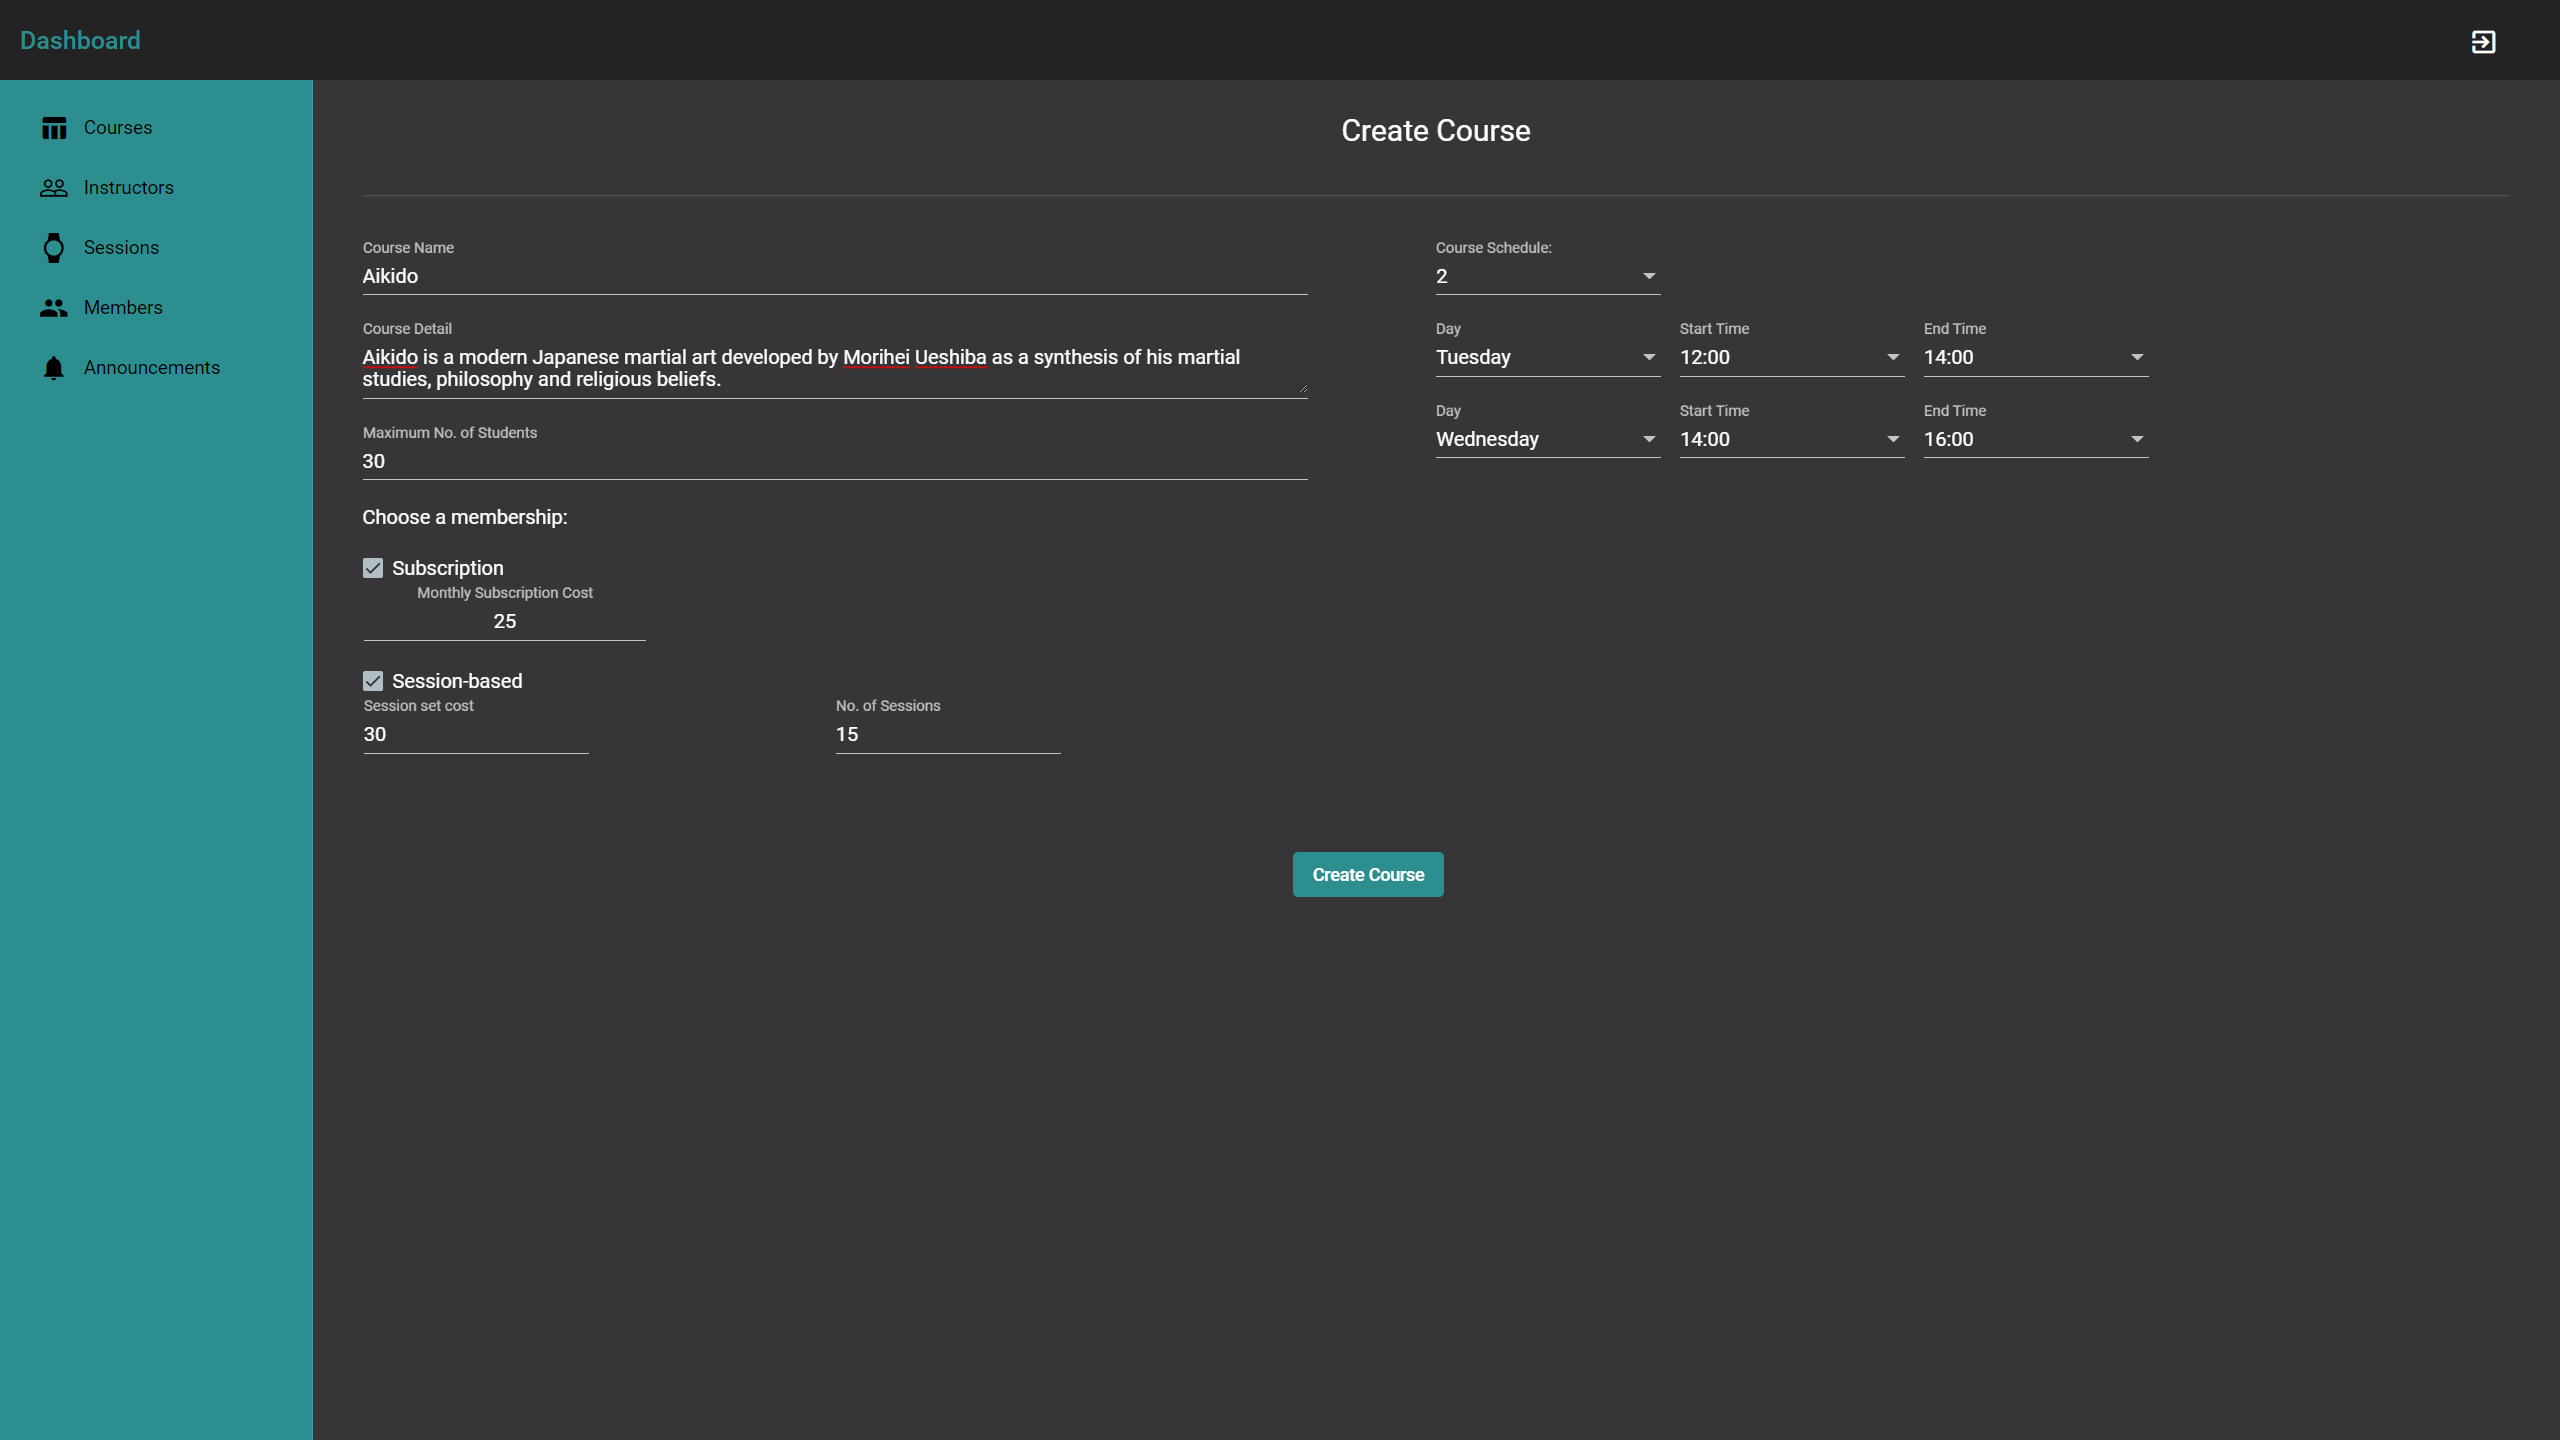This screenshot has height=1440, width=2560.
Task: Open the Sessions sidebar menu item
Action: (121, 248)
